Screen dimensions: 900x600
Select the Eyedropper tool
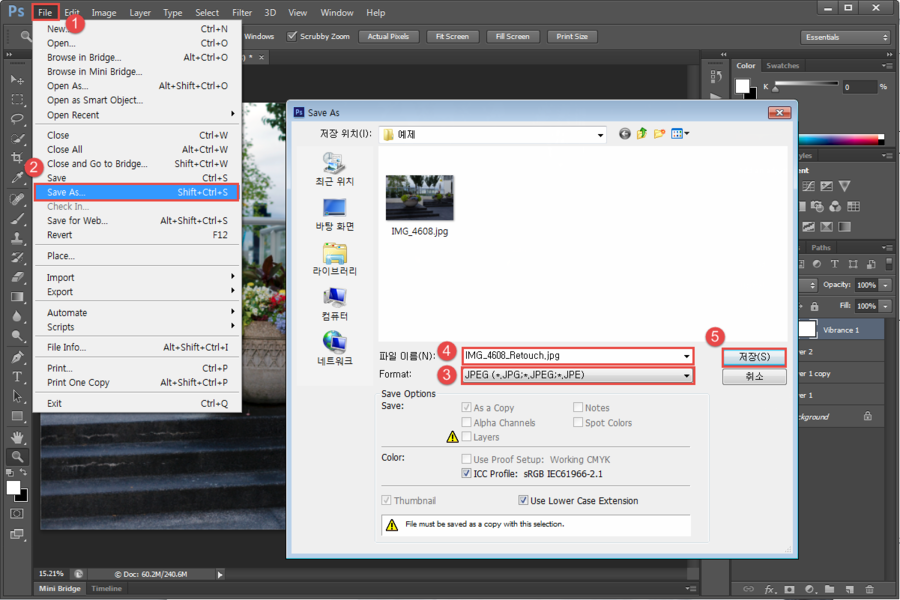point(17,178)
